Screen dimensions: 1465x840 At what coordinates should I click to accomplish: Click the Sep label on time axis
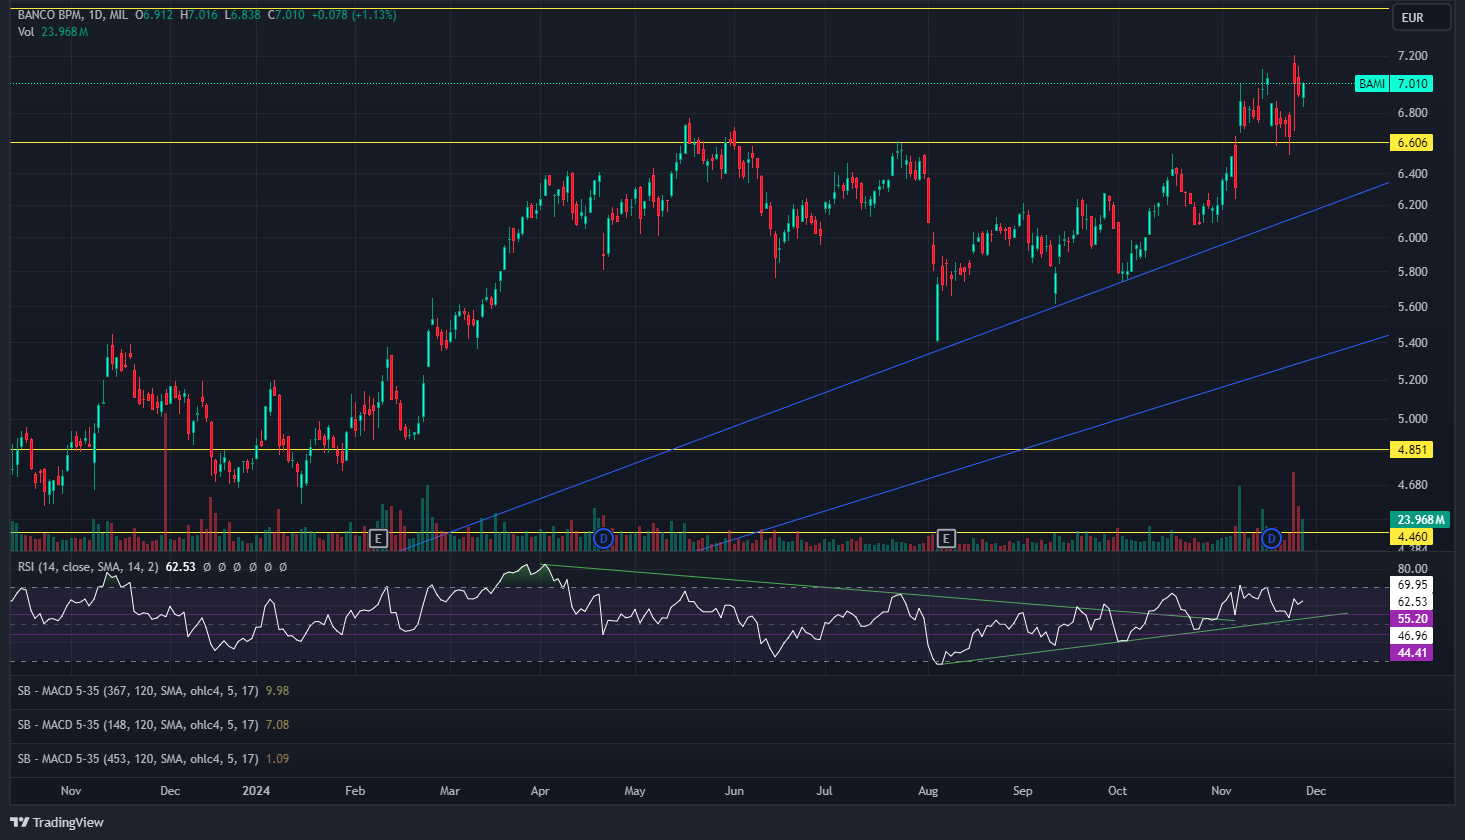click(1022, 791)
